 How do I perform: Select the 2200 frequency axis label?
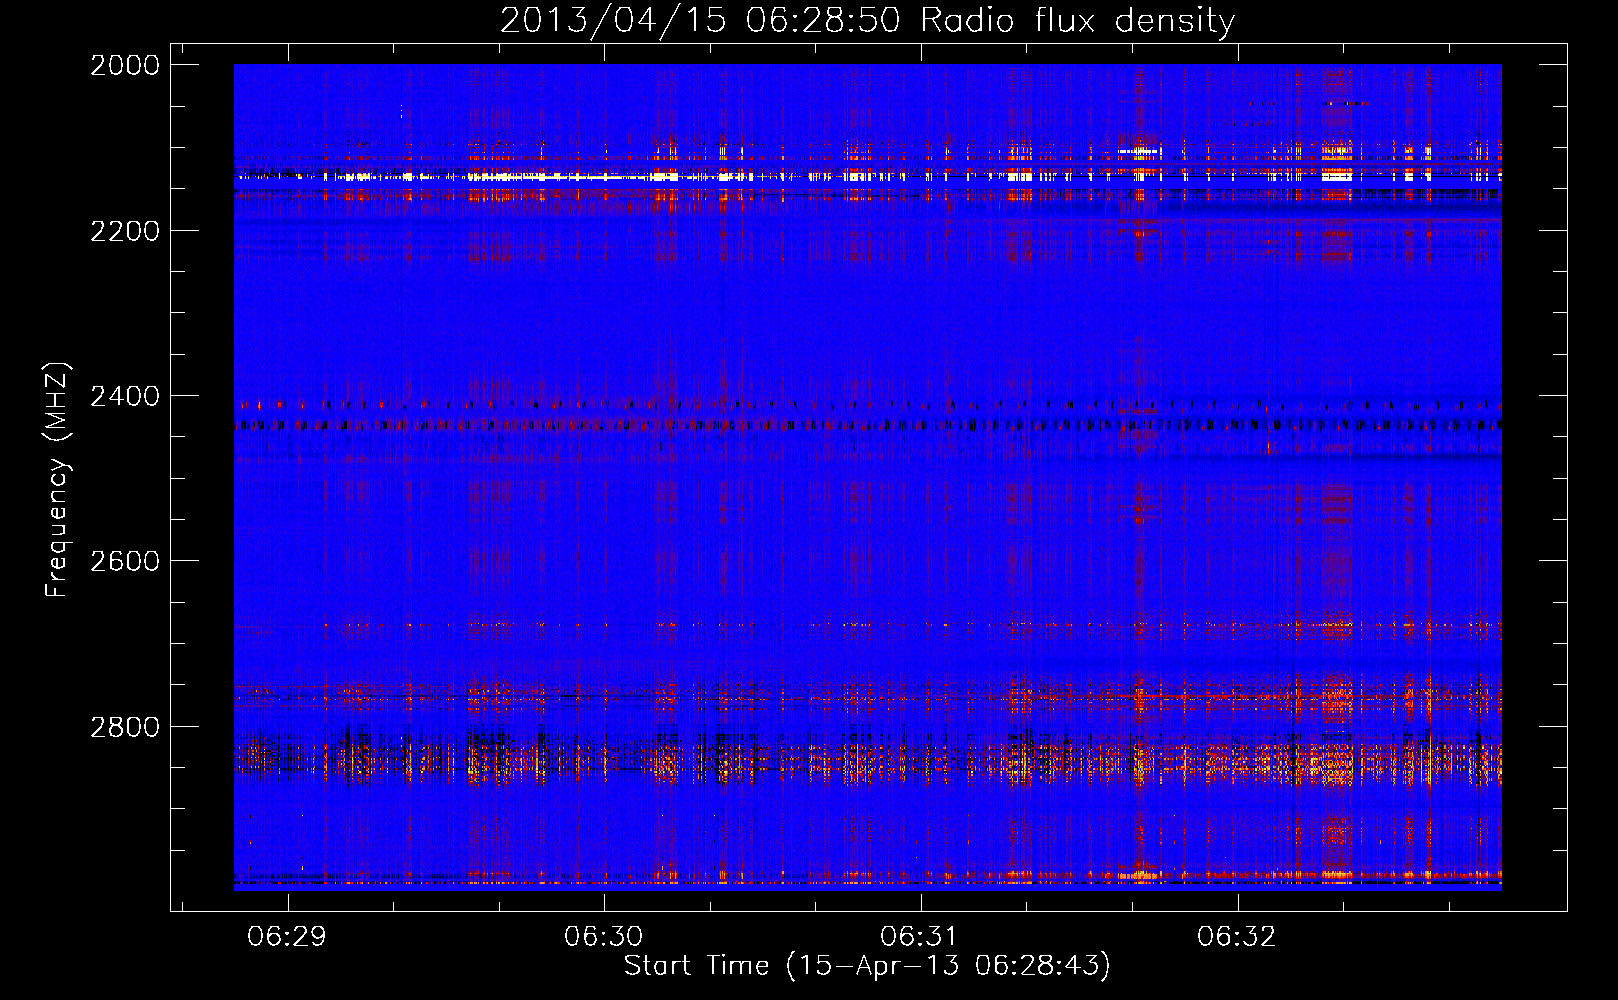point(125,231)
